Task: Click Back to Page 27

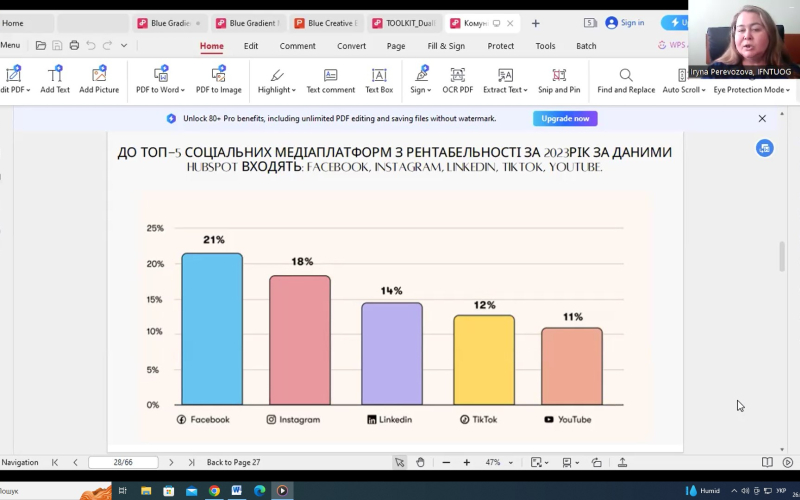Action: tap(233, 462)
